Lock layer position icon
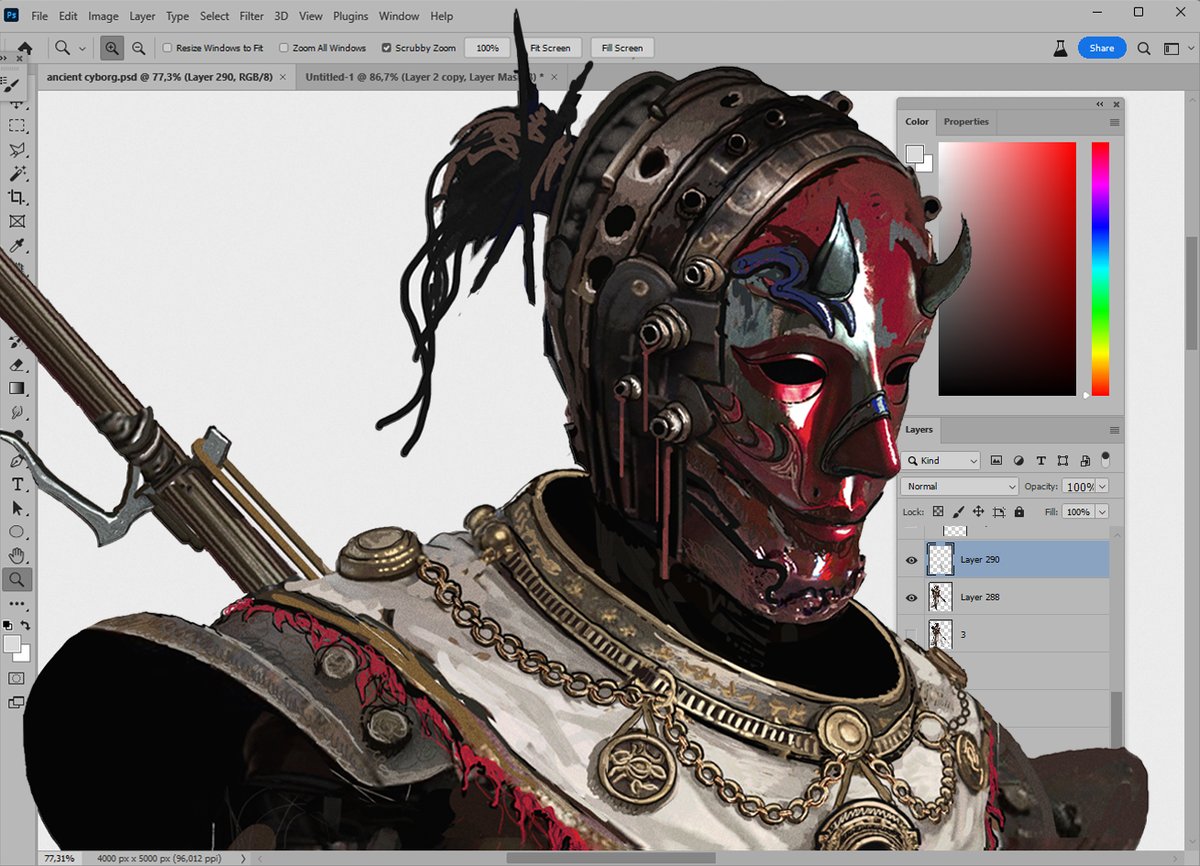This screenshot has width=1200, height=866. pos(979,512)
